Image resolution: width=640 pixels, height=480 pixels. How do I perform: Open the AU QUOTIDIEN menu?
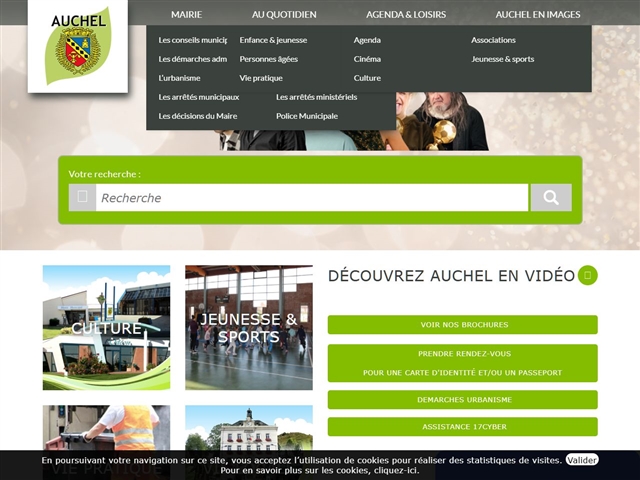tap(284, 15)
